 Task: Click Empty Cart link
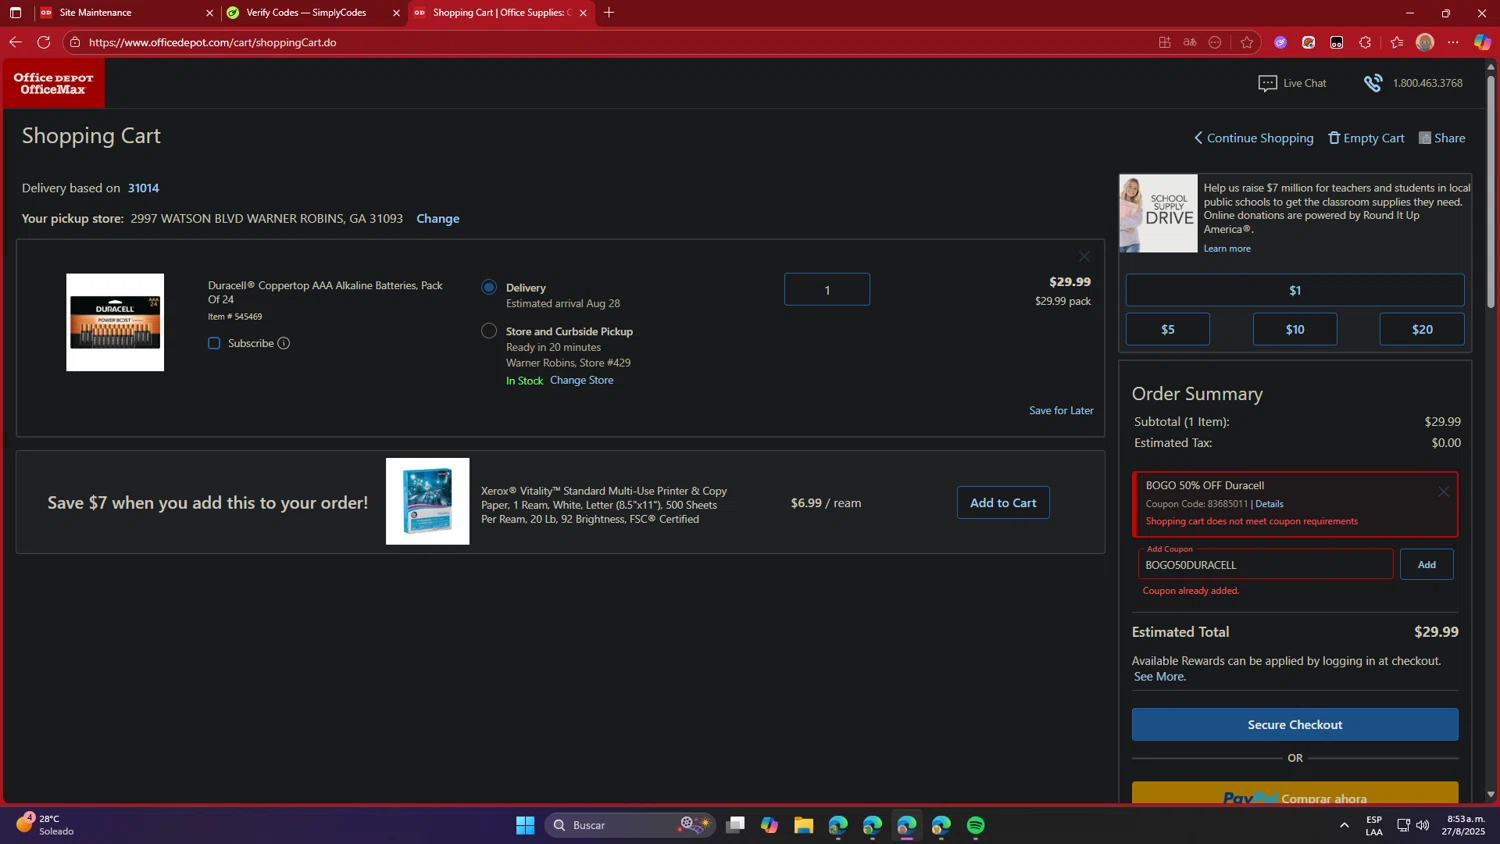[1366, 138]
